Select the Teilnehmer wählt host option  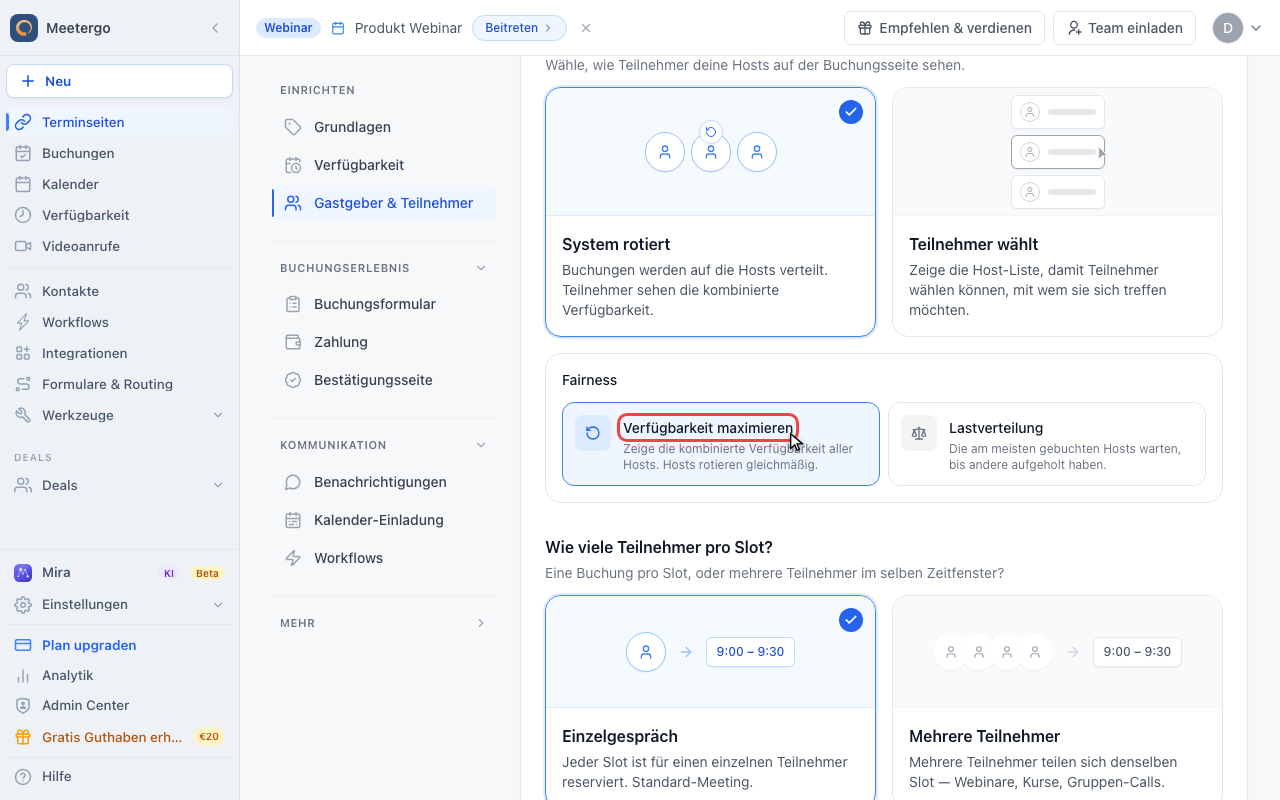pos(1057,212)
